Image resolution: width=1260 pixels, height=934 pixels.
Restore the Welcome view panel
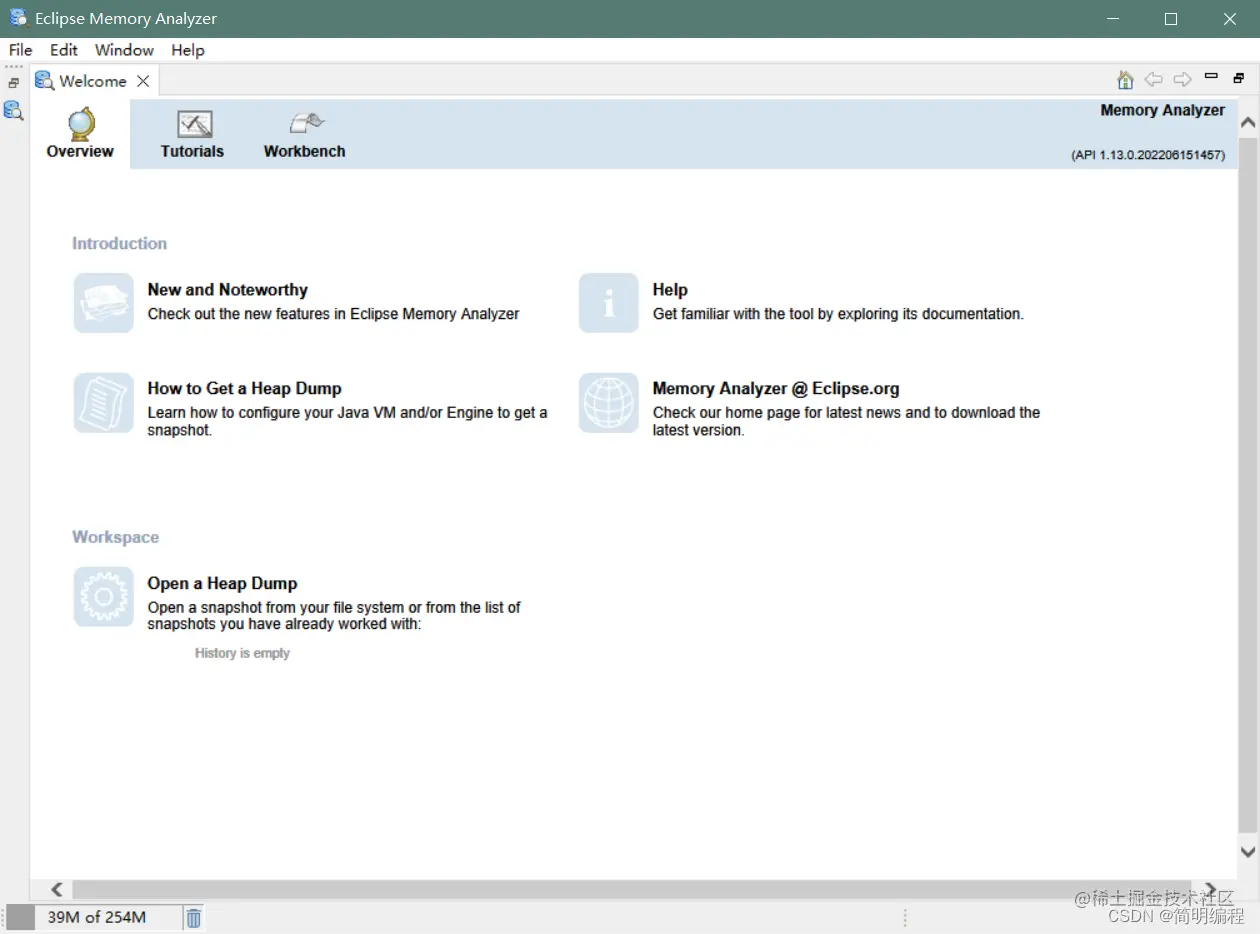click(1238, 78)
